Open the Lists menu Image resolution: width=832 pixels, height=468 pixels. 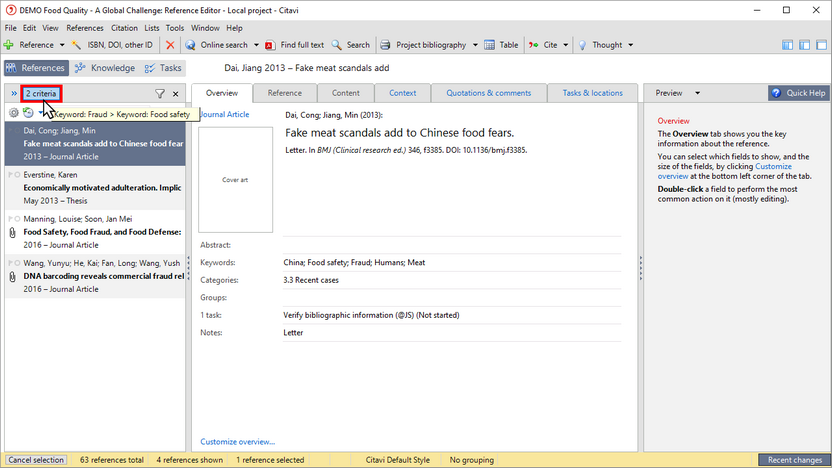[x=152, y=28]
